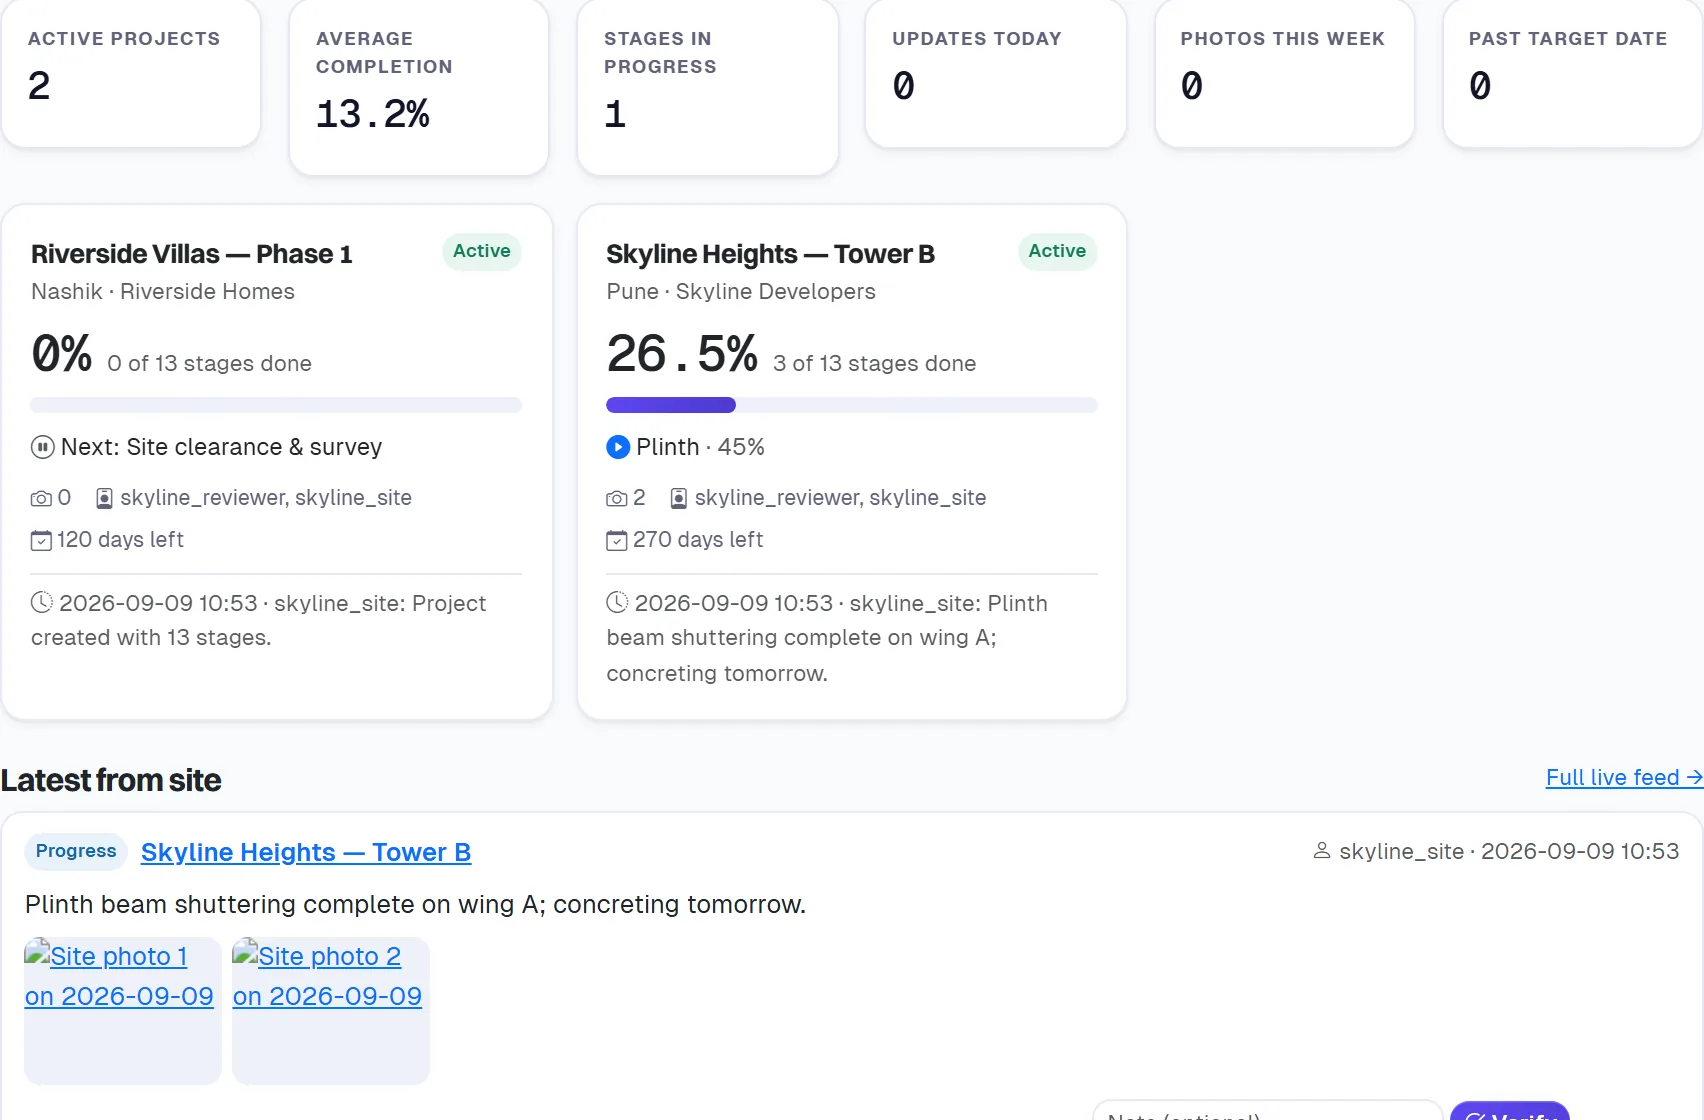1704x1120 pixels.
Task: Click Riverside Villas 'Project created with 13 stages' note
Action: click(x=259, y=620)
